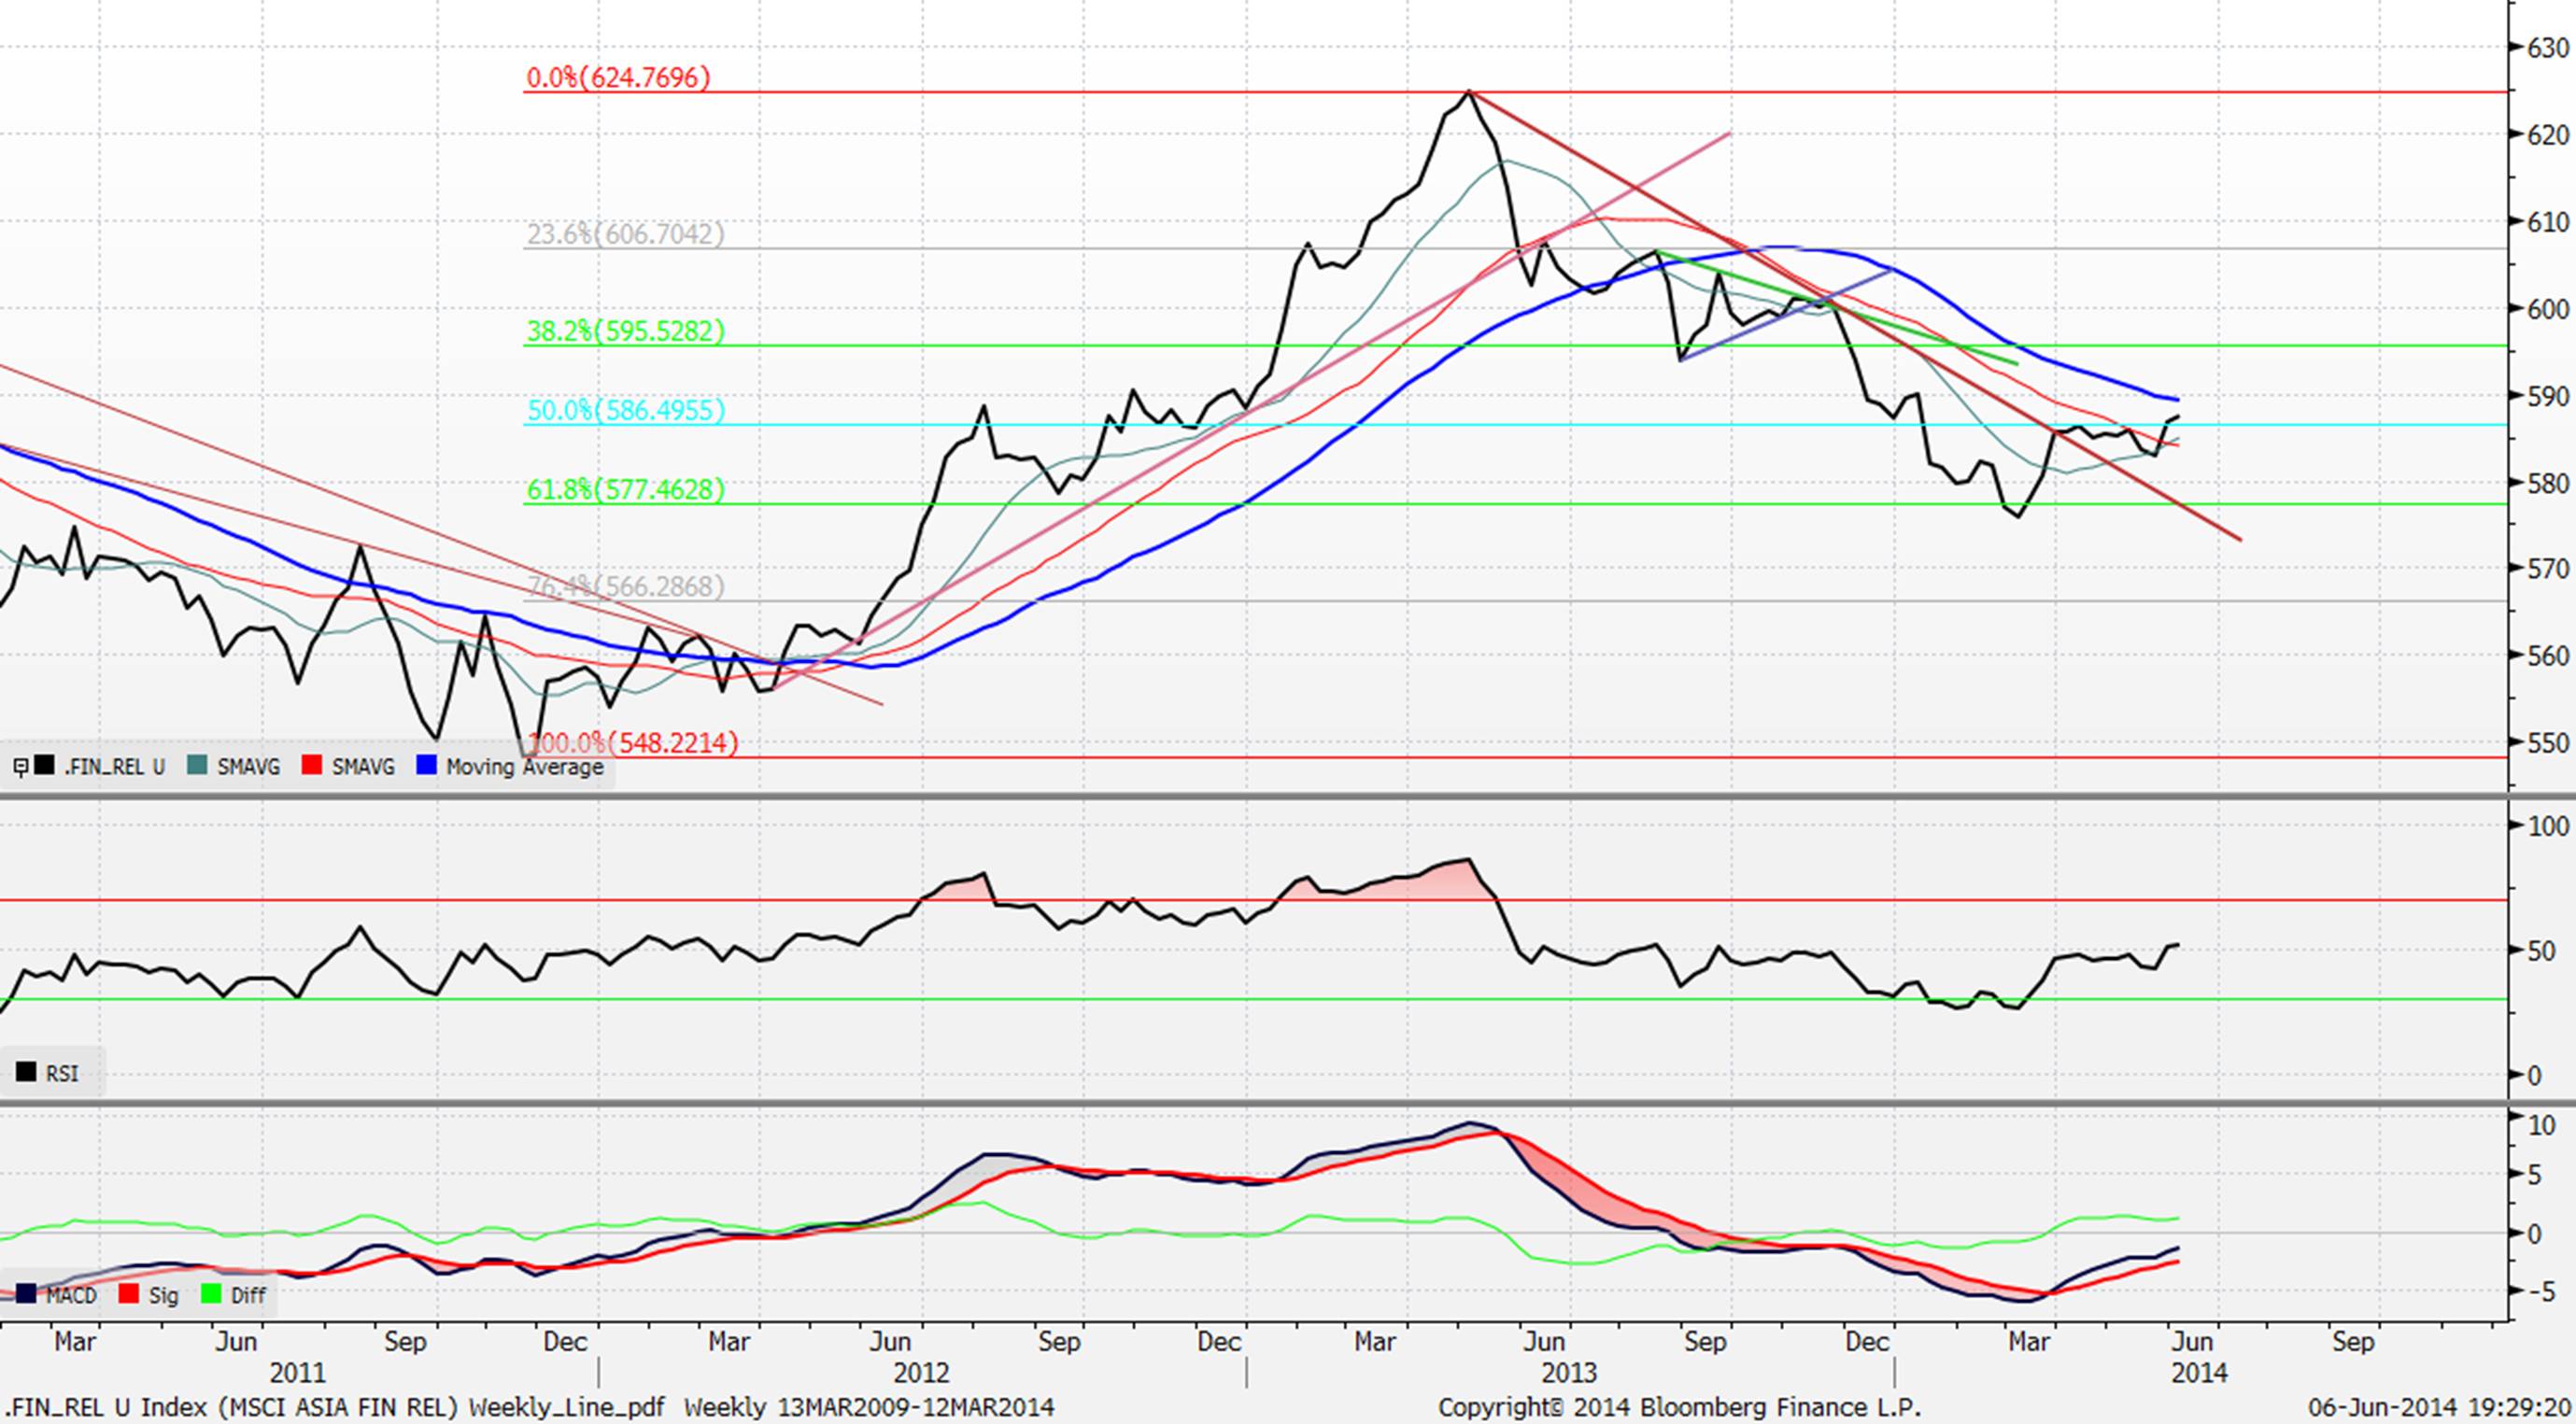Click the 2013 year label on time axis
Screen dimensions: 2576x1424
click(x=1568, y=1373)
